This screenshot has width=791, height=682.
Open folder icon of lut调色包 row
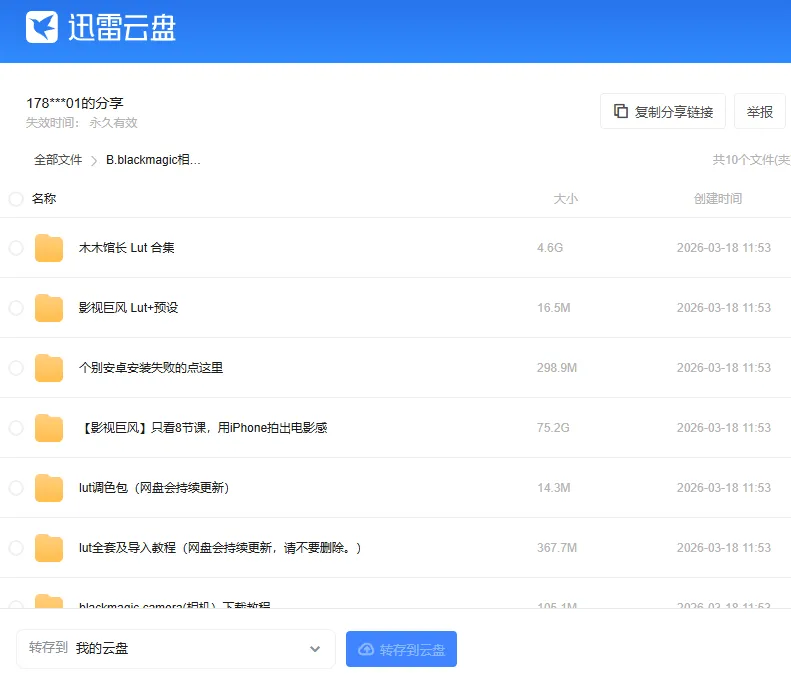pyautogui.click(x=49, y=488)
